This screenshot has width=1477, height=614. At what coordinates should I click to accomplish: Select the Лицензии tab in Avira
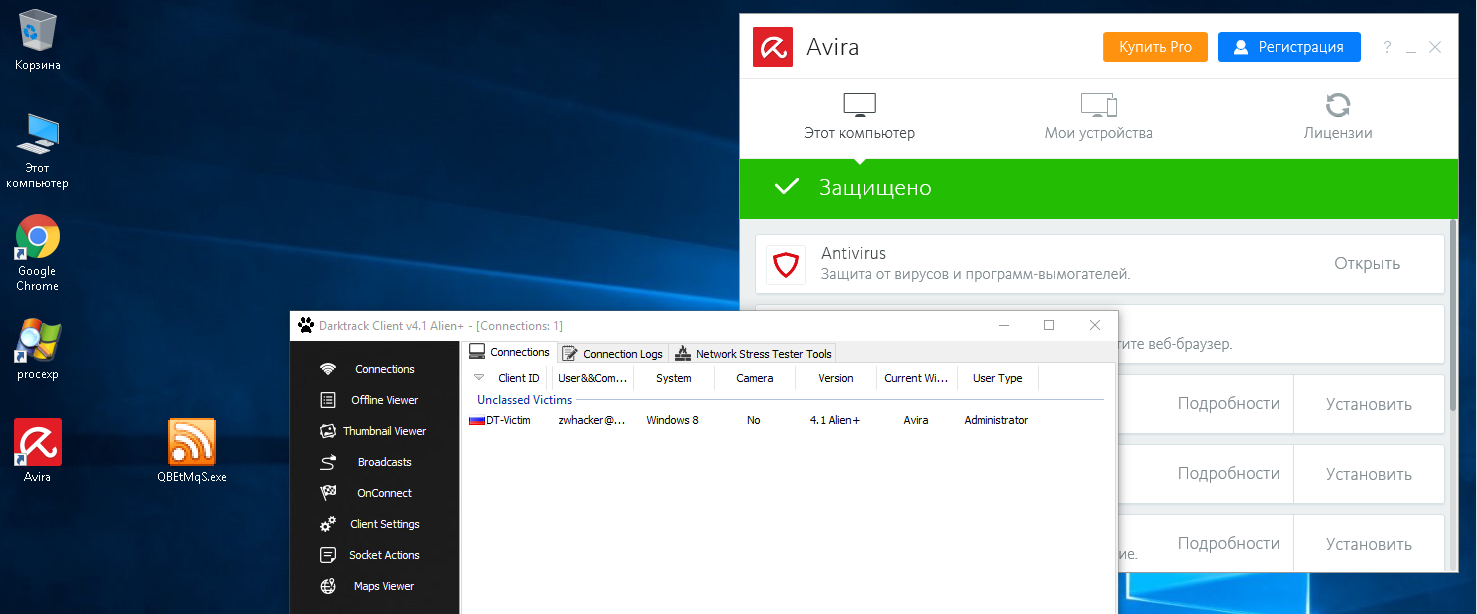coord(1337,117)
